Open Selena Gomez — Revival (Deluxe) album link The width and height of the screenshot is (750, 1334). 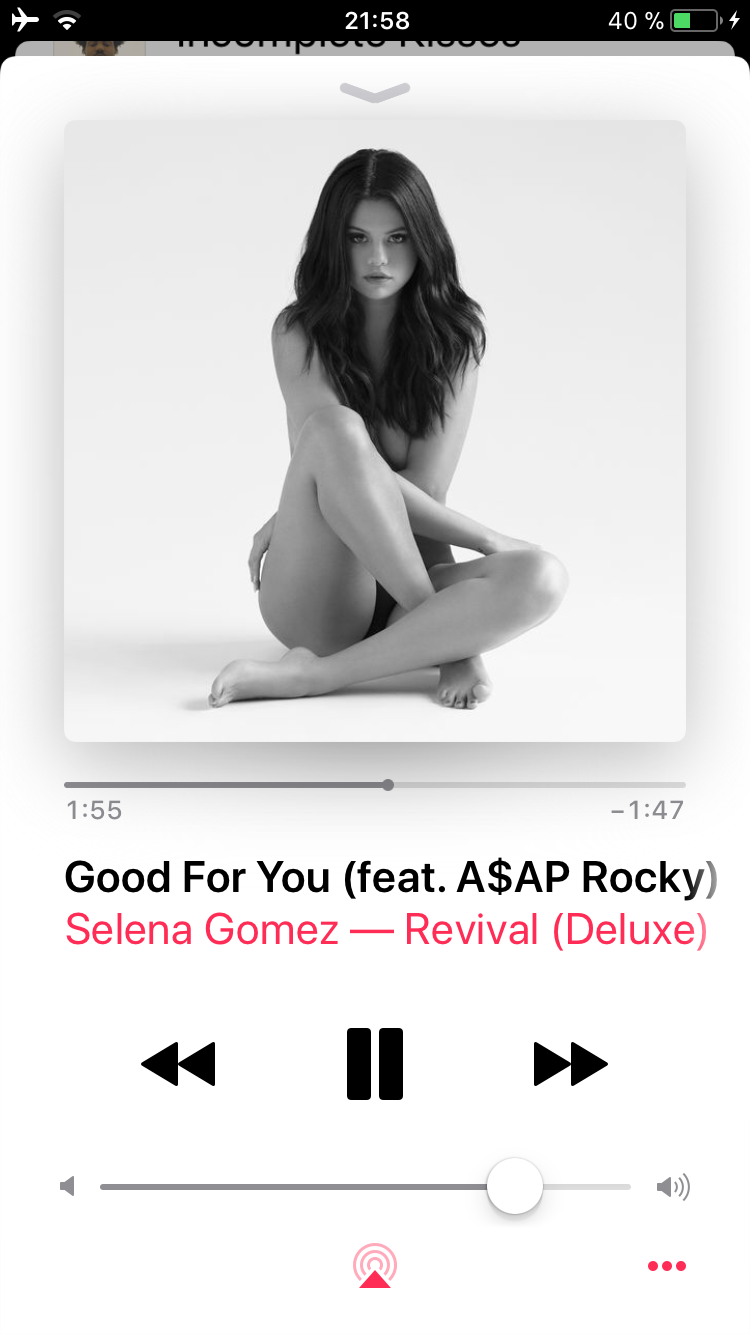[386, 930]
